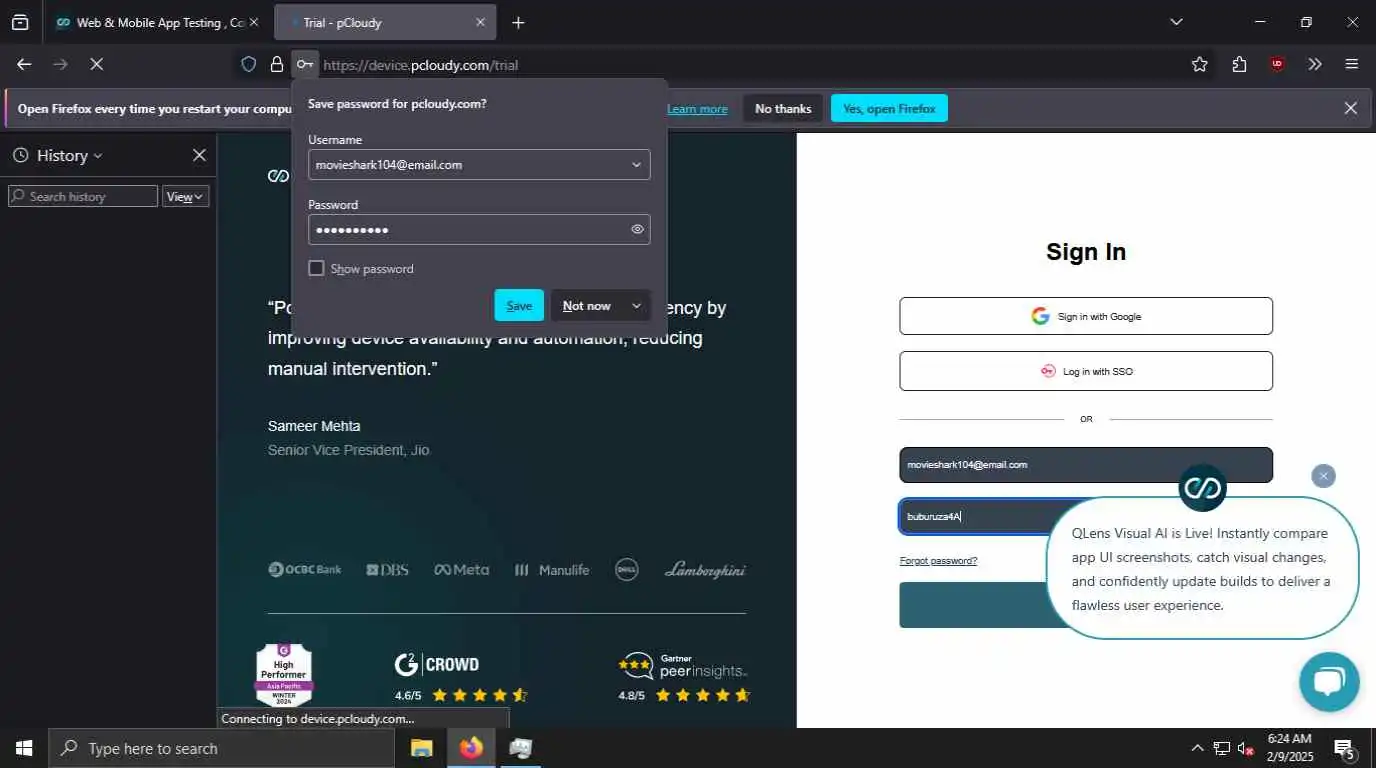The image size is (1376, 768).
Task: Click the Windows taskbar search box
Action: tap(221, 748)
